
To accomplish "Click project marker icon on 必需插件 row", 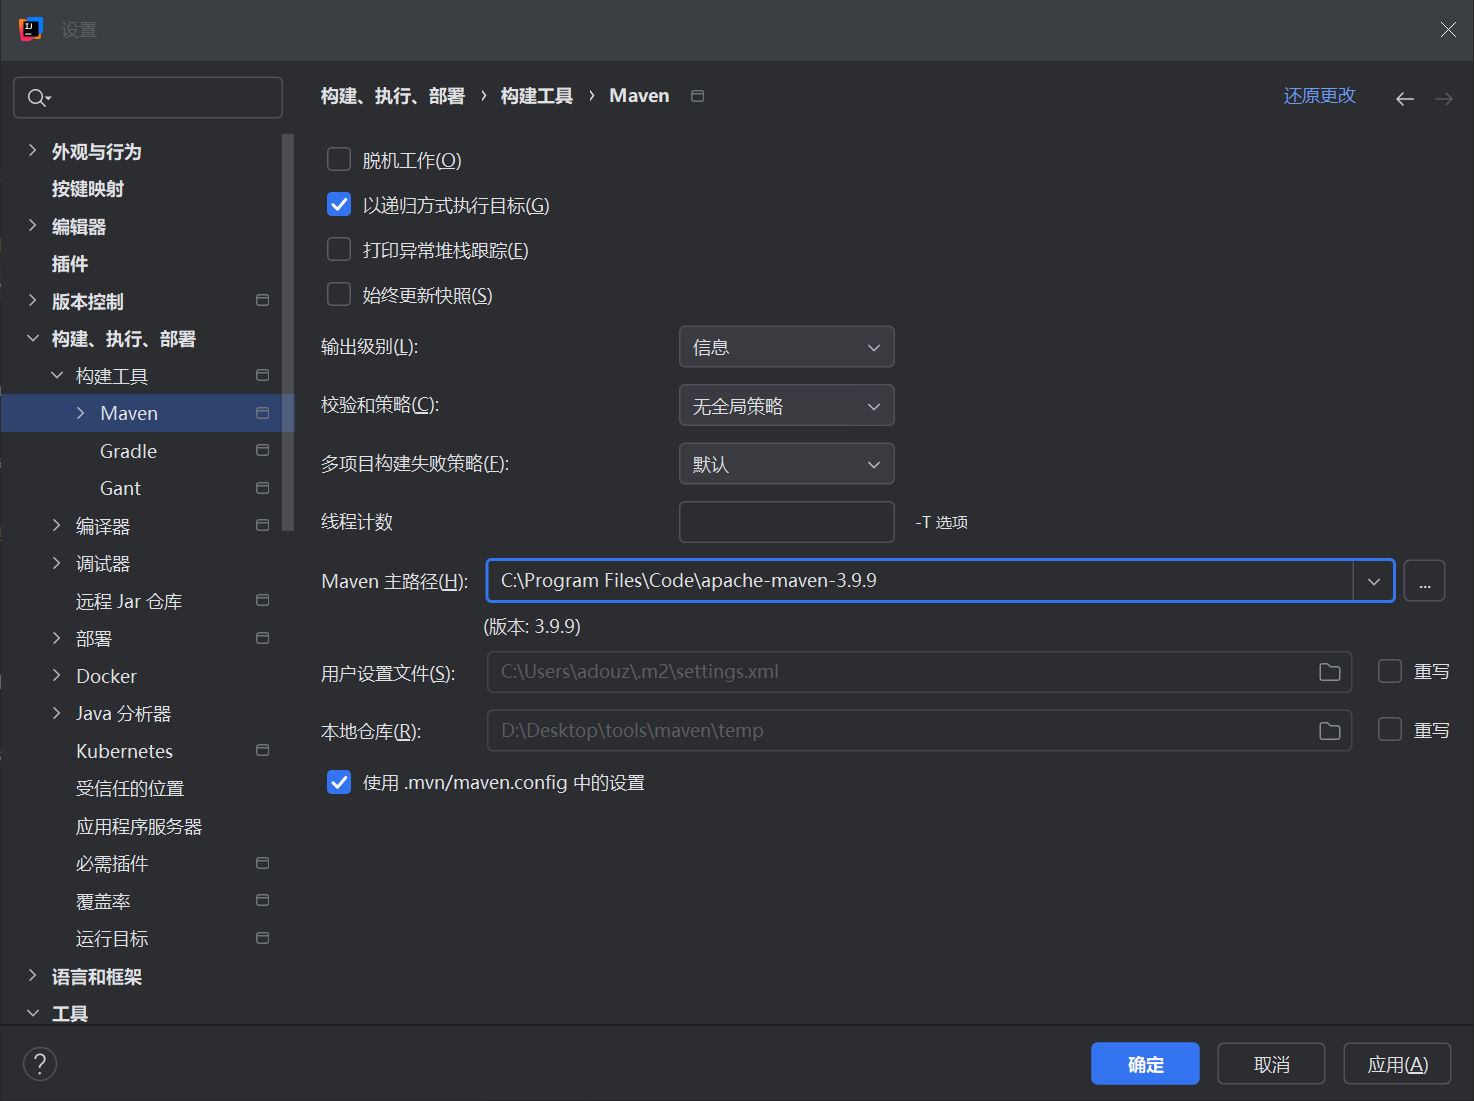I will pyautogui.click(x=263, y=863).
